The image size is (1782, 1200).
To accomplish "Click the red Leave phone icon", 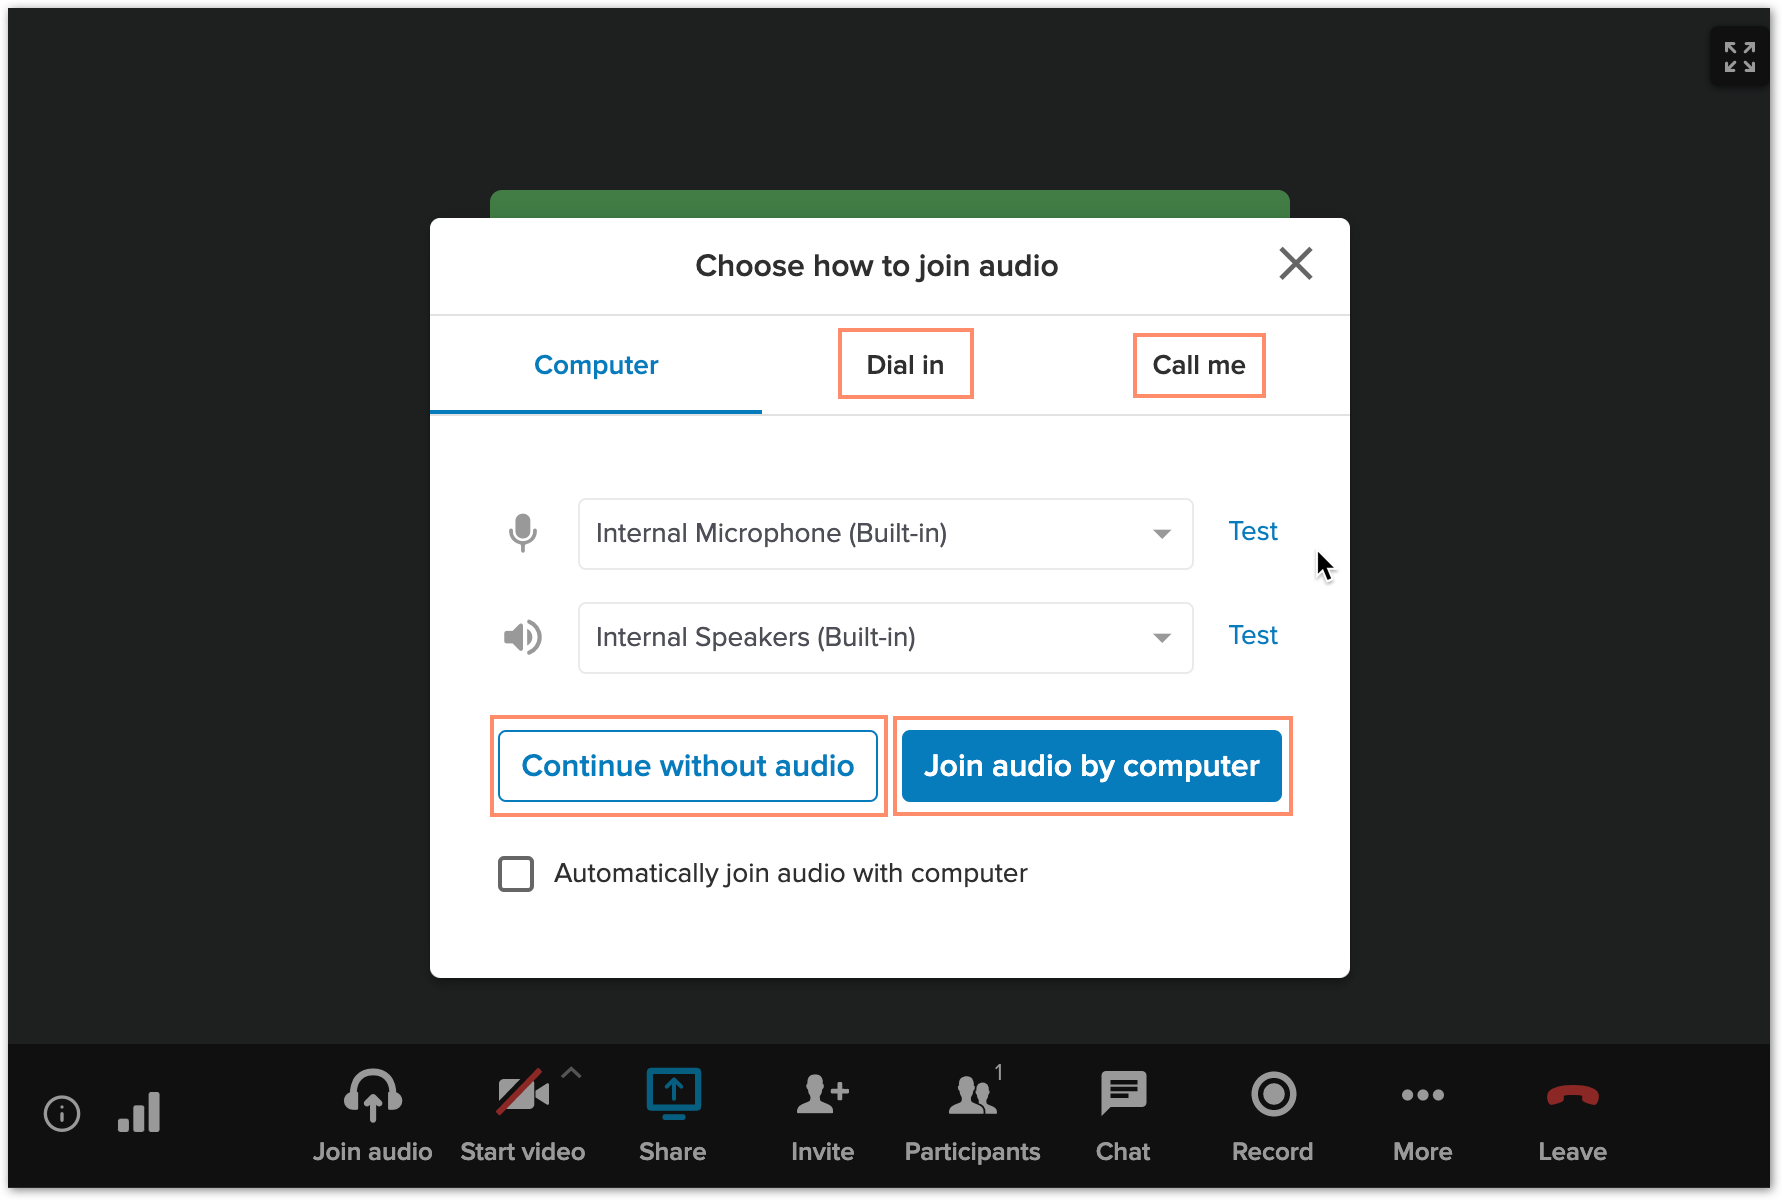I will tap(1572, 1096).
